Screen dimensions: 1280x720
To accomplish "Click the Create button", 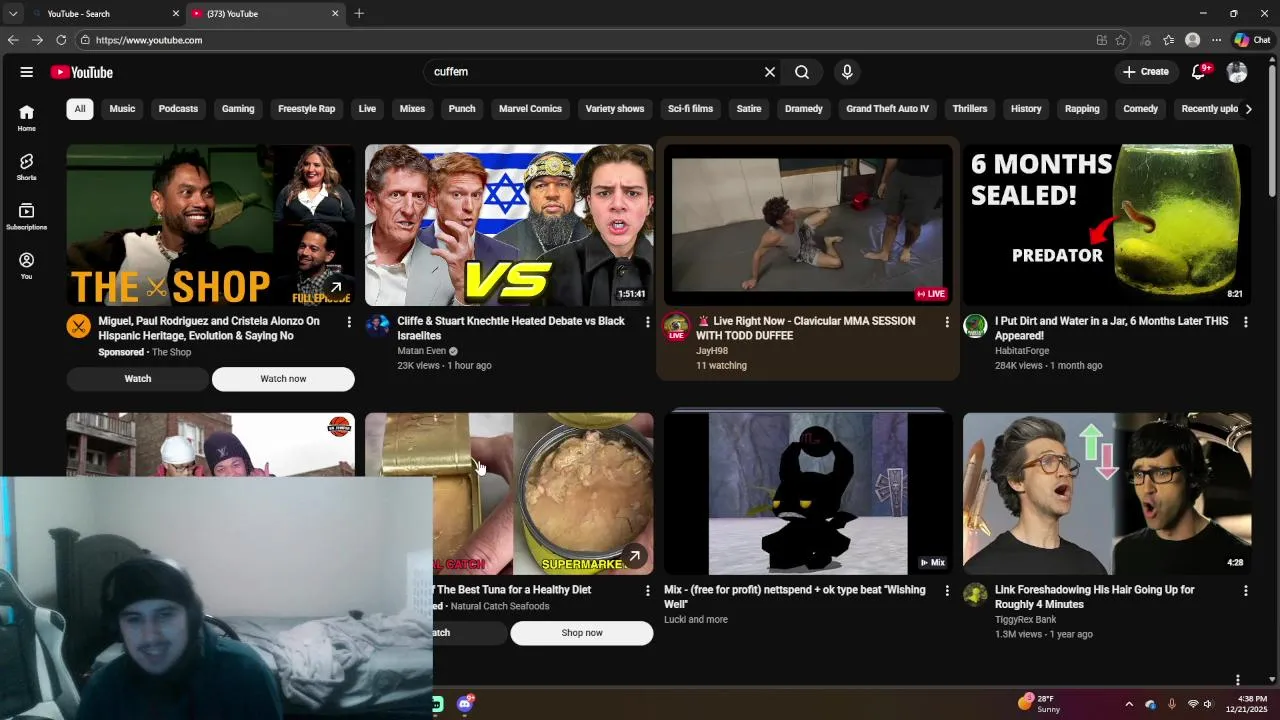I will [1145, 72].
